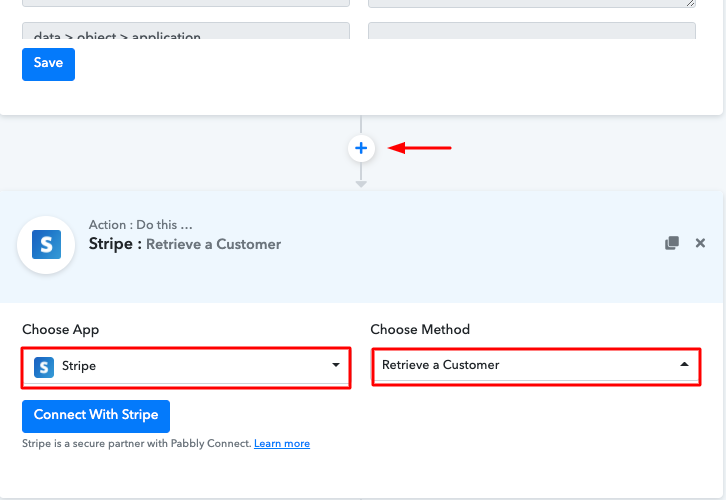Open the Choose Method dropdown

[536, 367]
